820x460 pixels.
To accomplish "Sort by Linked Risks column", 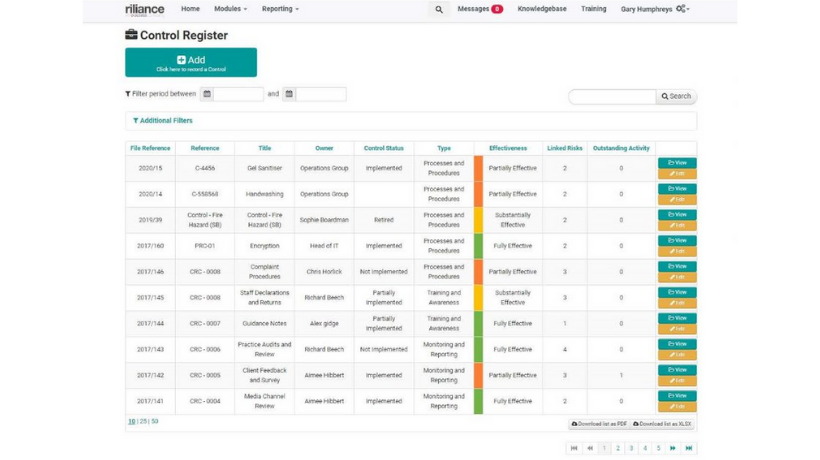I will (x=565, y=148).
